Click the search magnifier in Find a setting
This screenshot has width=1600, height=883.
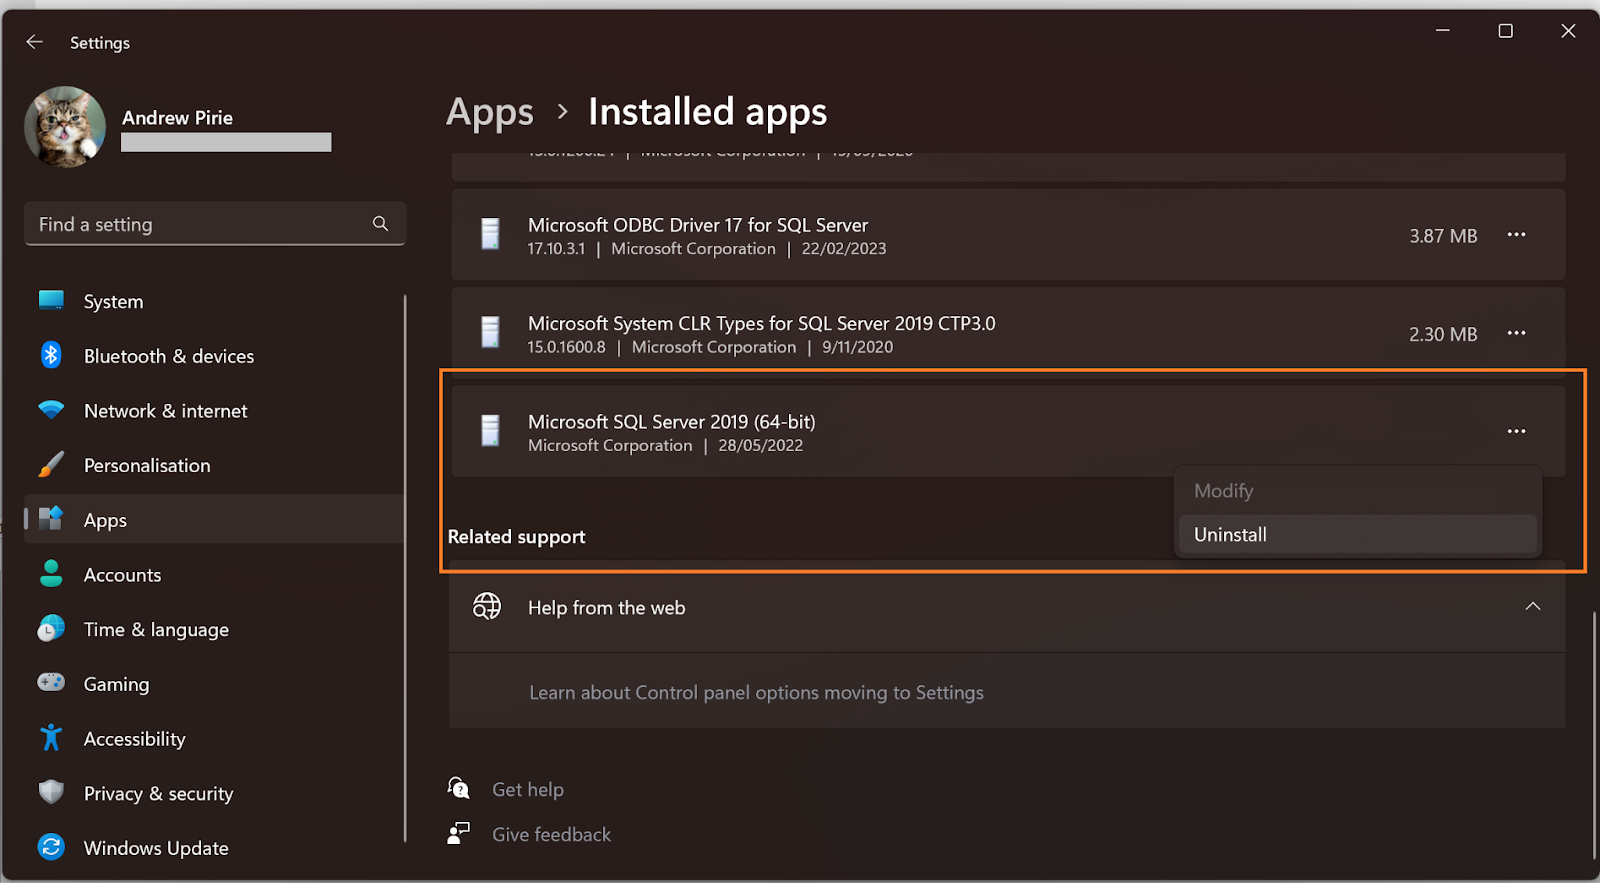coord(380,224)
